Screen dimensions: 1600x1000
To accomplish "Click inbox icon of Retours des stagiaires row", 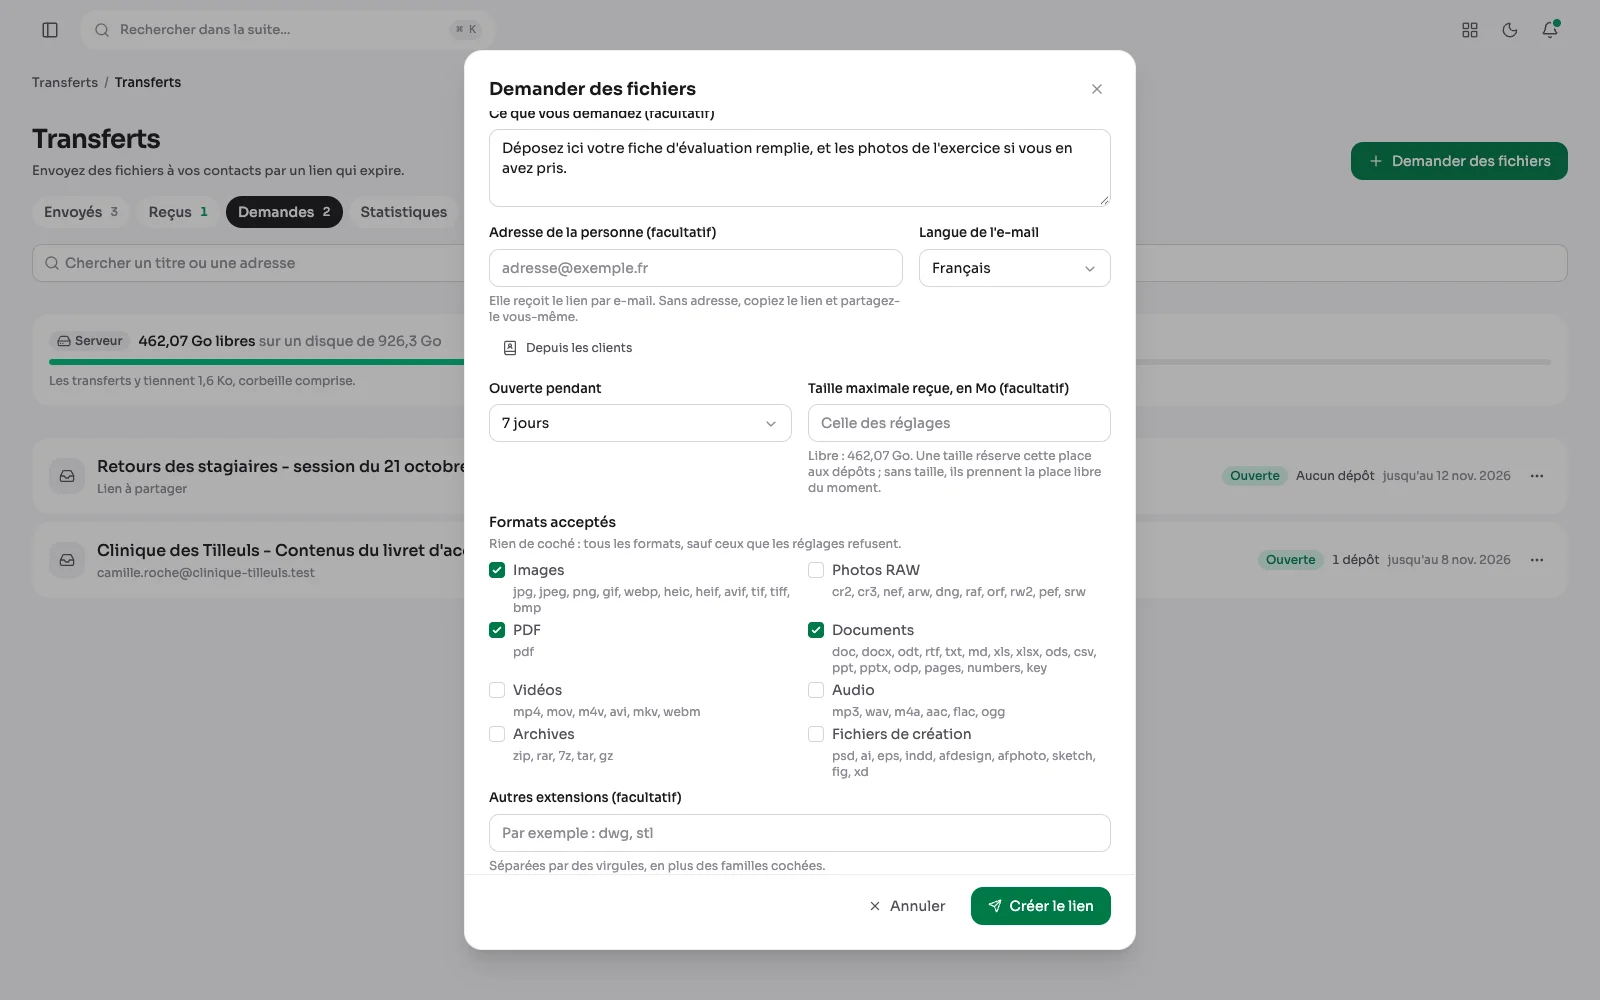I will (67, 476).
